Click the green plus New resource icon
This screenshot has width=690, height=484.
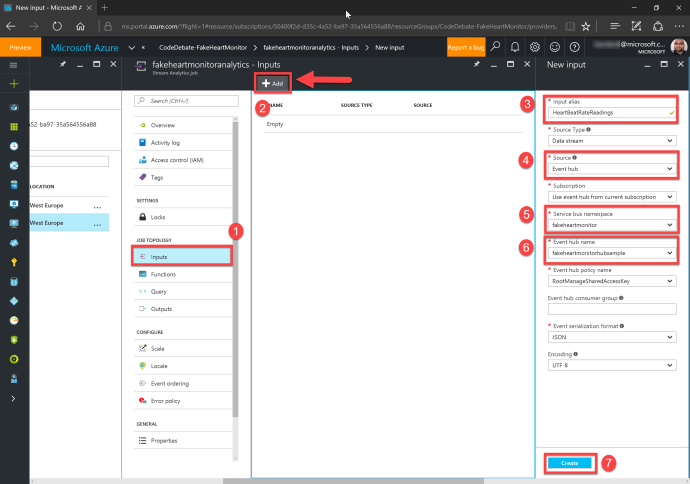[13, 85]
